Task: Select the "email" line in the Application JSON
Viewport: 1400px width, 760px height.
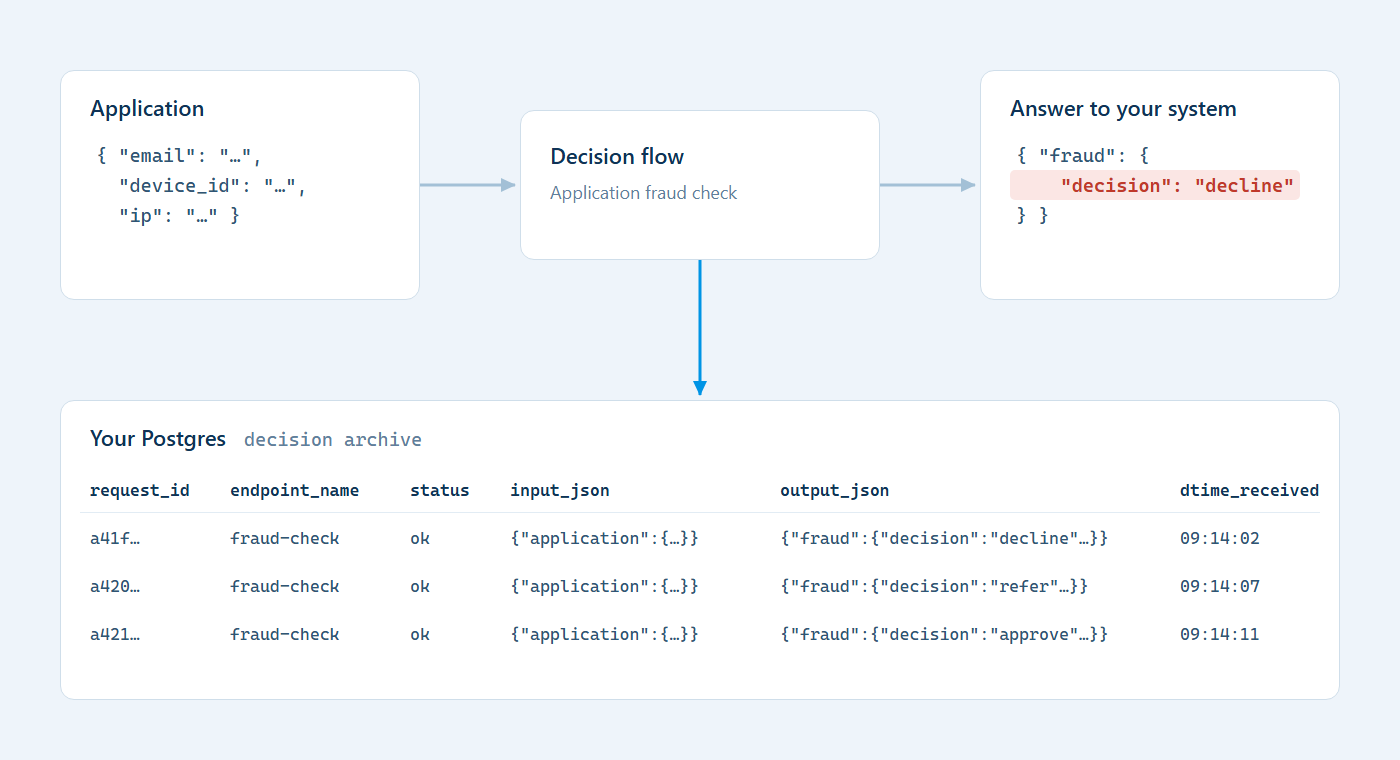Action: [180, 156]
